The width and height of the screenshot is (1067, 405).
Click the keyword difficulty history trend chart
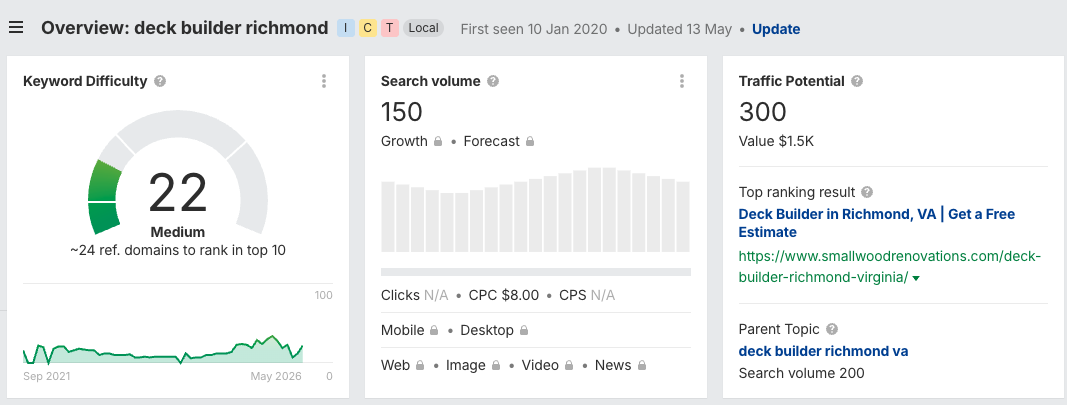point(163,349)
